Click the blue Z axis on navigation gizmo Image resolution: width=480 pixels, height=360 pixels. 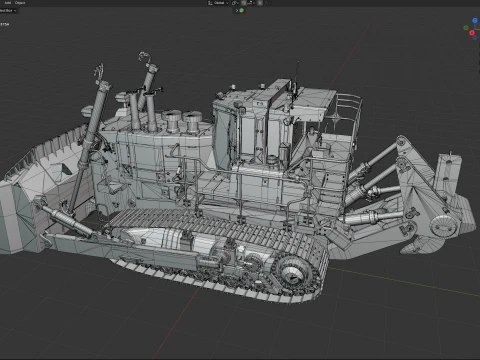(475, 21)
